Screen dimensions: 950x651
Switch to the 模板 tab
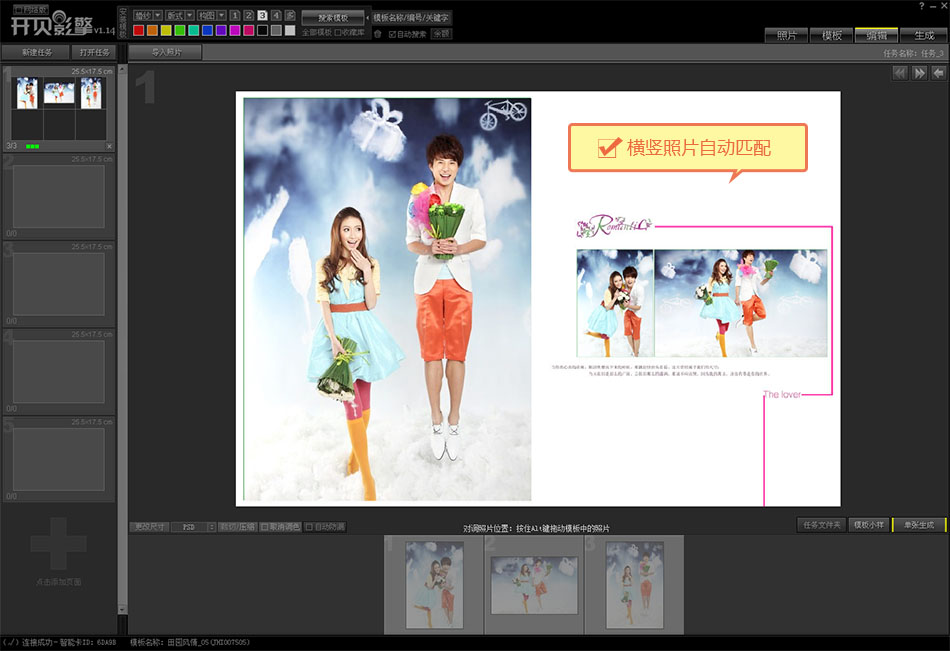(x=831, y=35)
